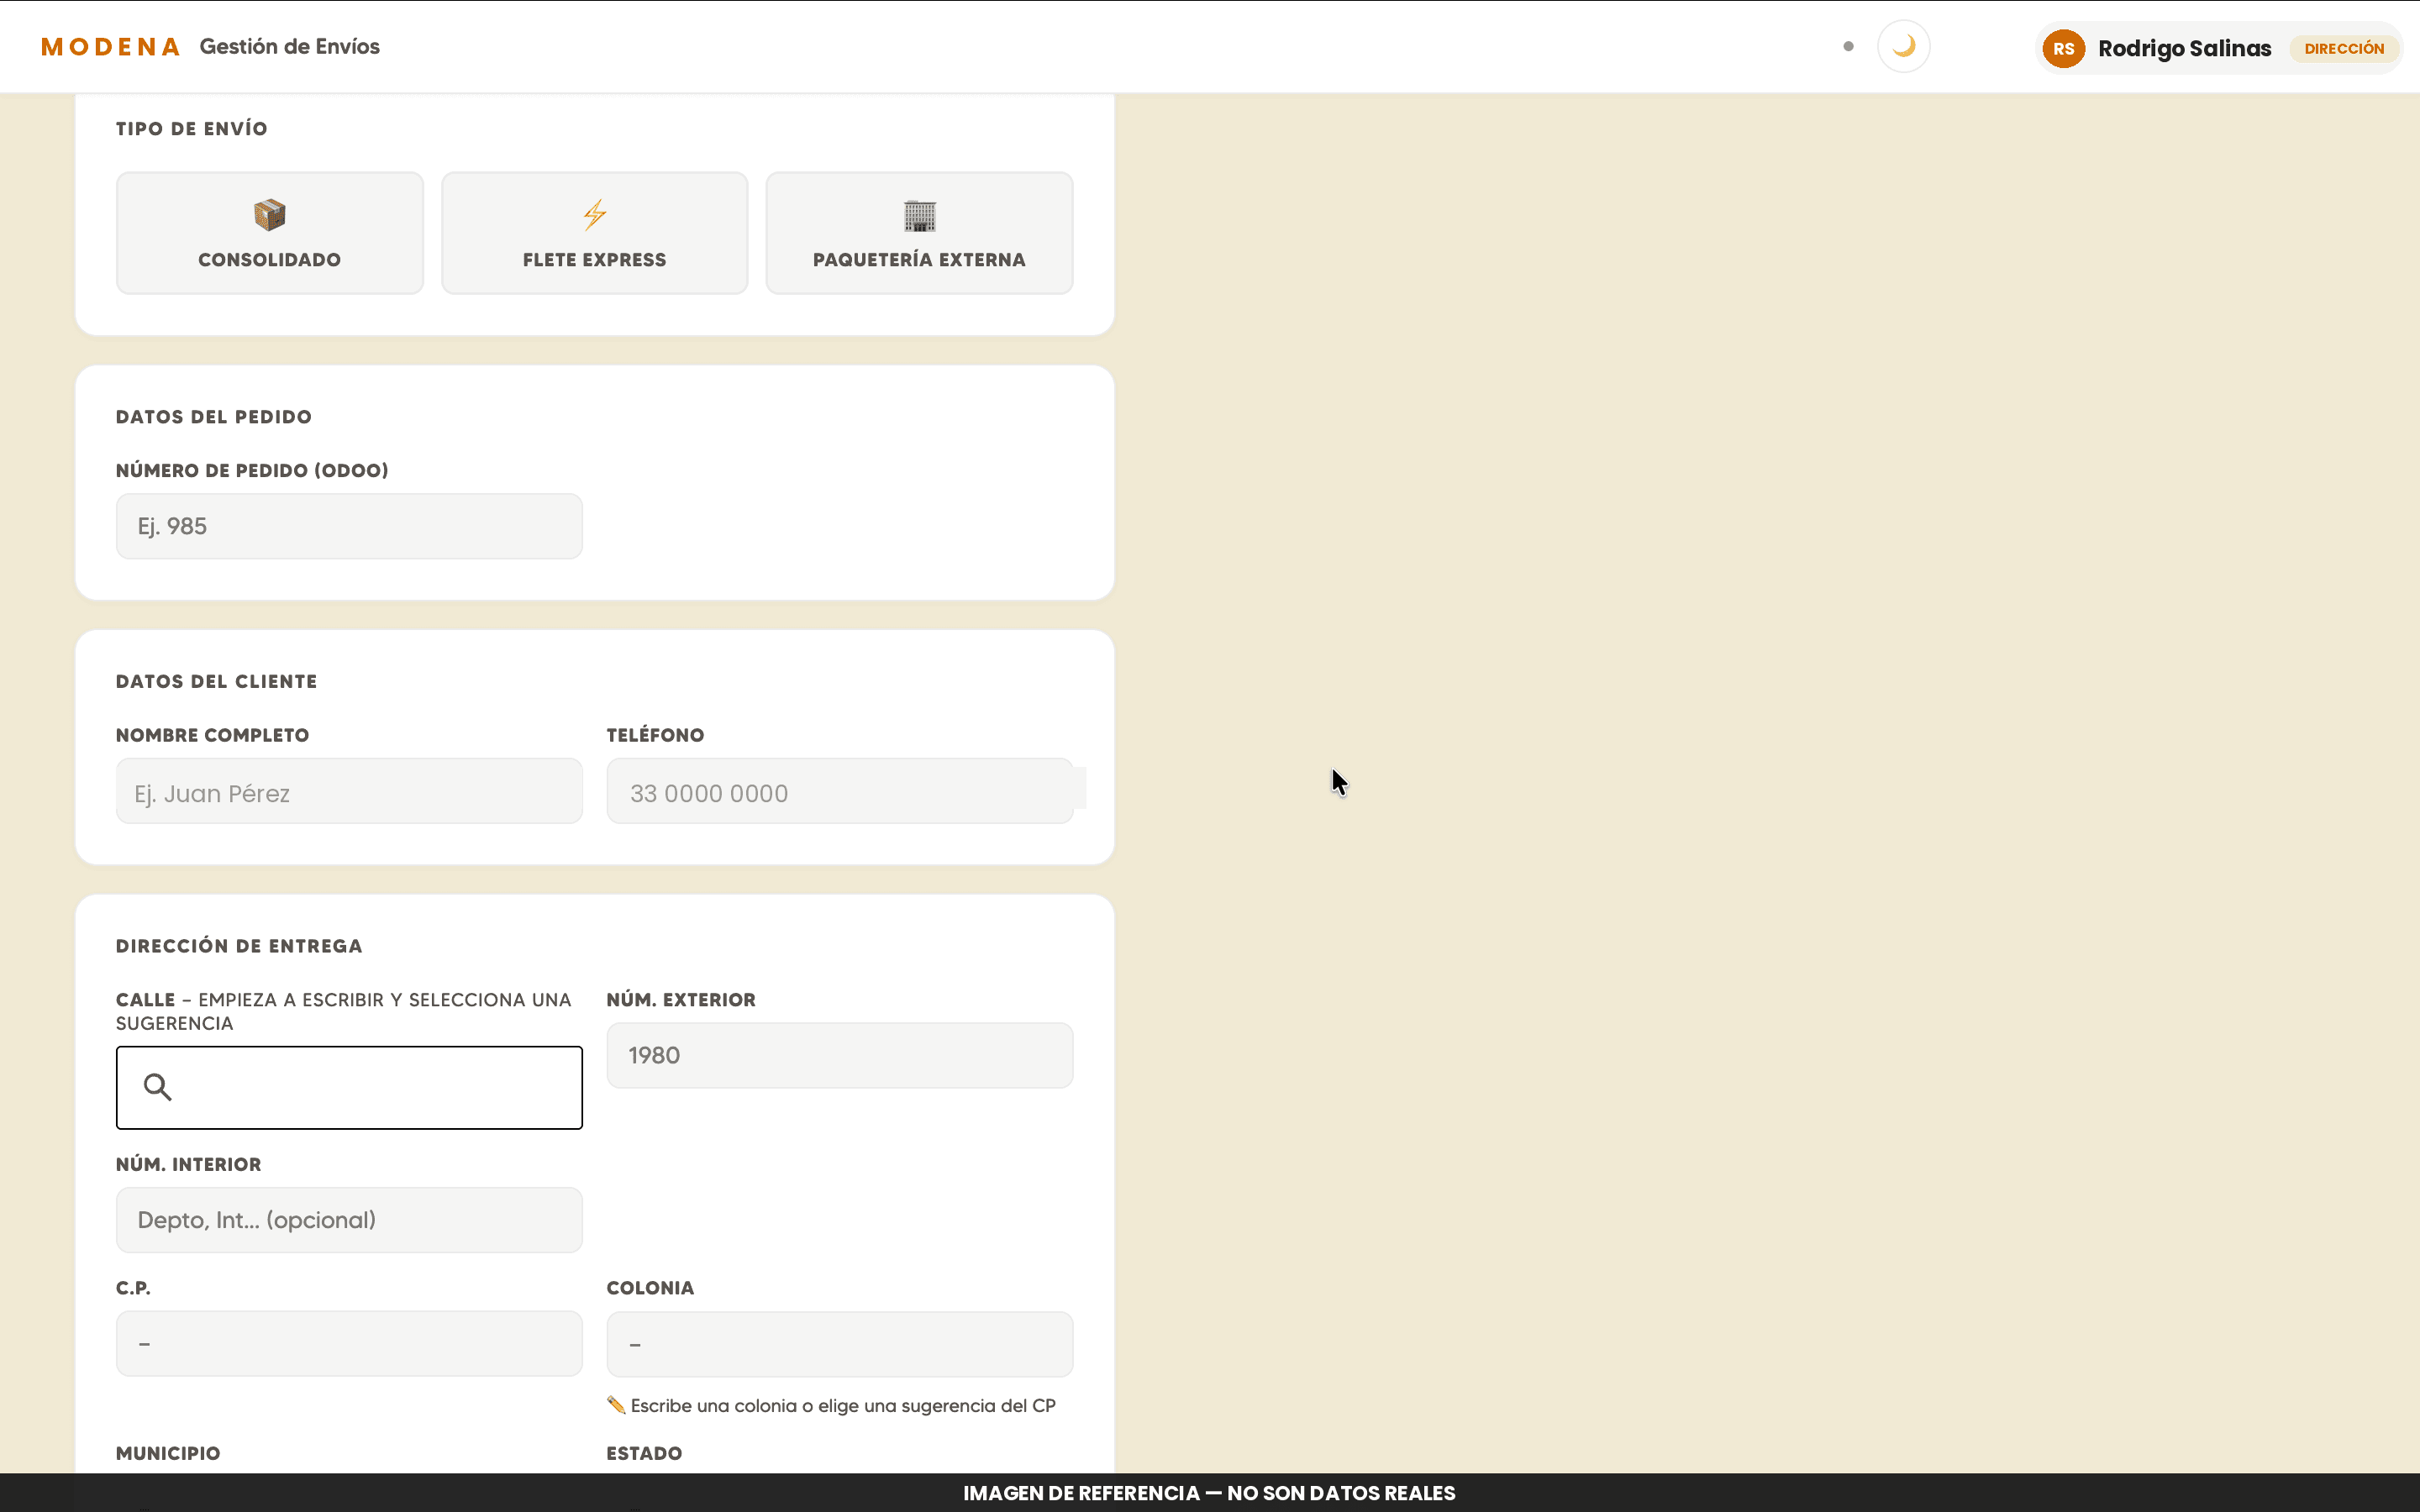
Task: Click the MODENA logo
Action: click(x=111, y=47)
